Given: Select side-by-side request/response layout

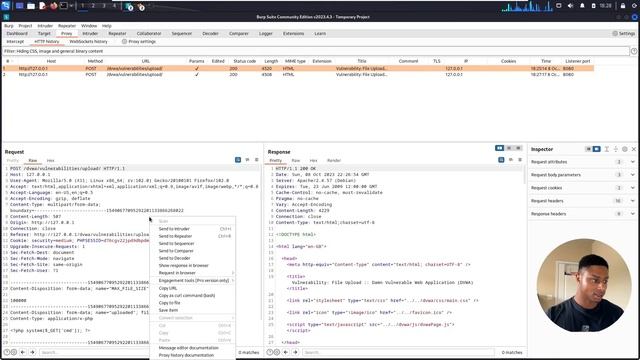Looking at the screenshot, I should 500,148.
